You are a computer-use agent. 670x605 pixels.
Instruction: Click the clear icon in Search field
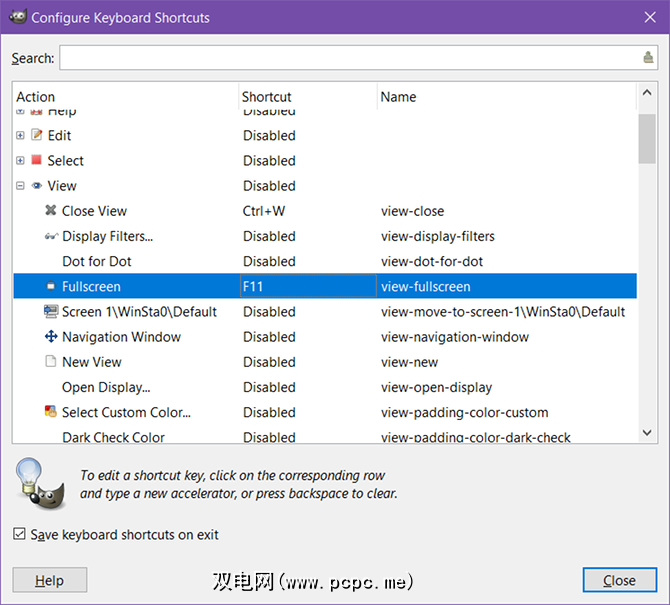pyautogui.click(x=648, y=57)
